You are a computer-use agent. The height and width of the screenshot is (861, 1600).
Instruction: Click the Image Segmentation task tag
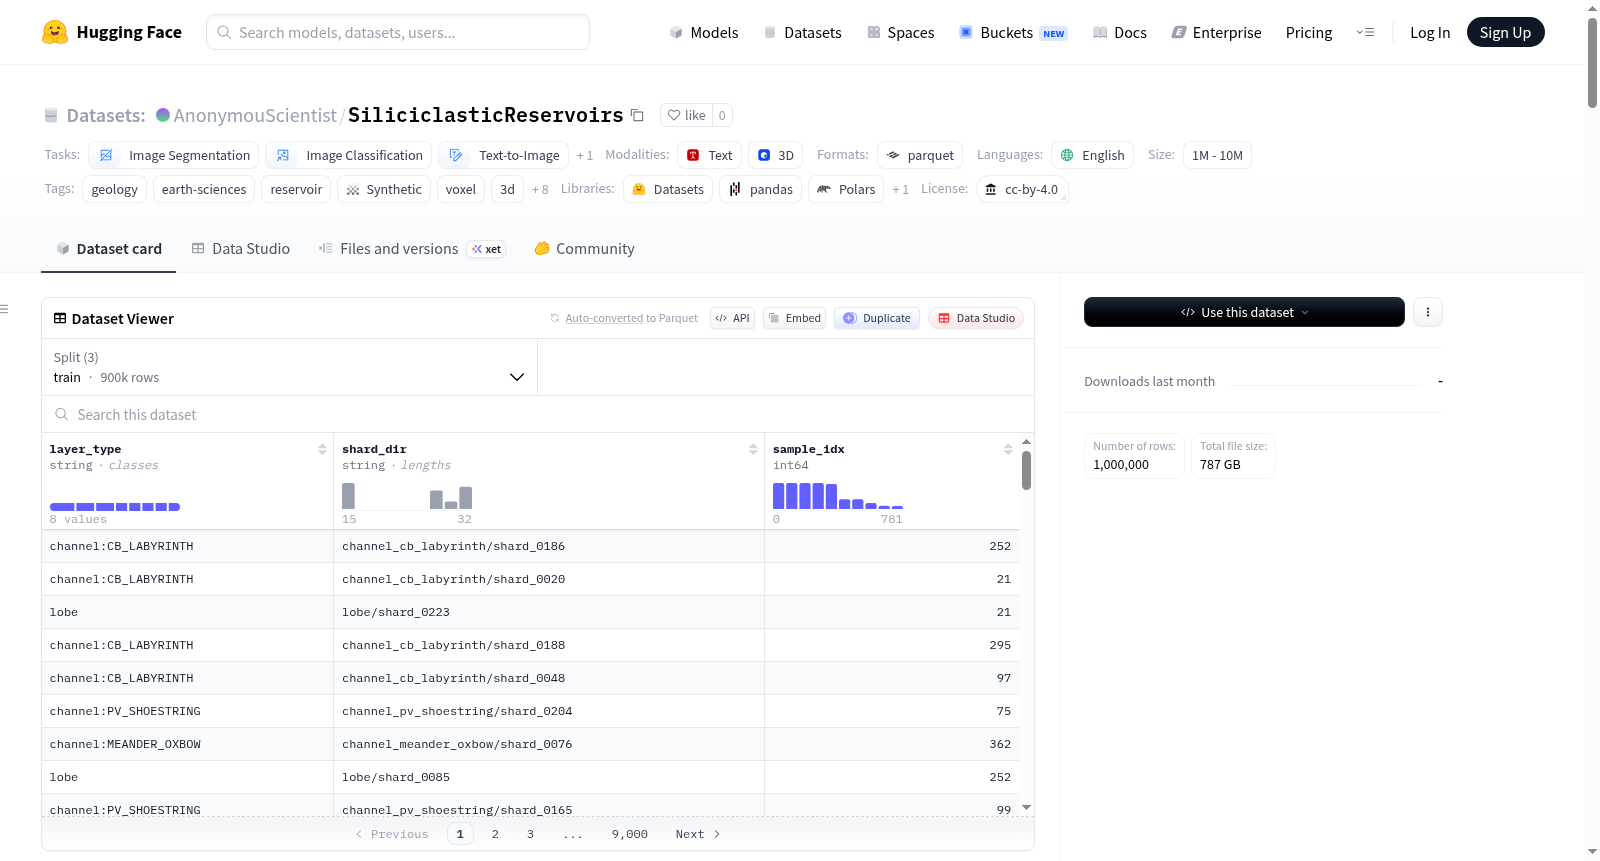click(174, 155)
